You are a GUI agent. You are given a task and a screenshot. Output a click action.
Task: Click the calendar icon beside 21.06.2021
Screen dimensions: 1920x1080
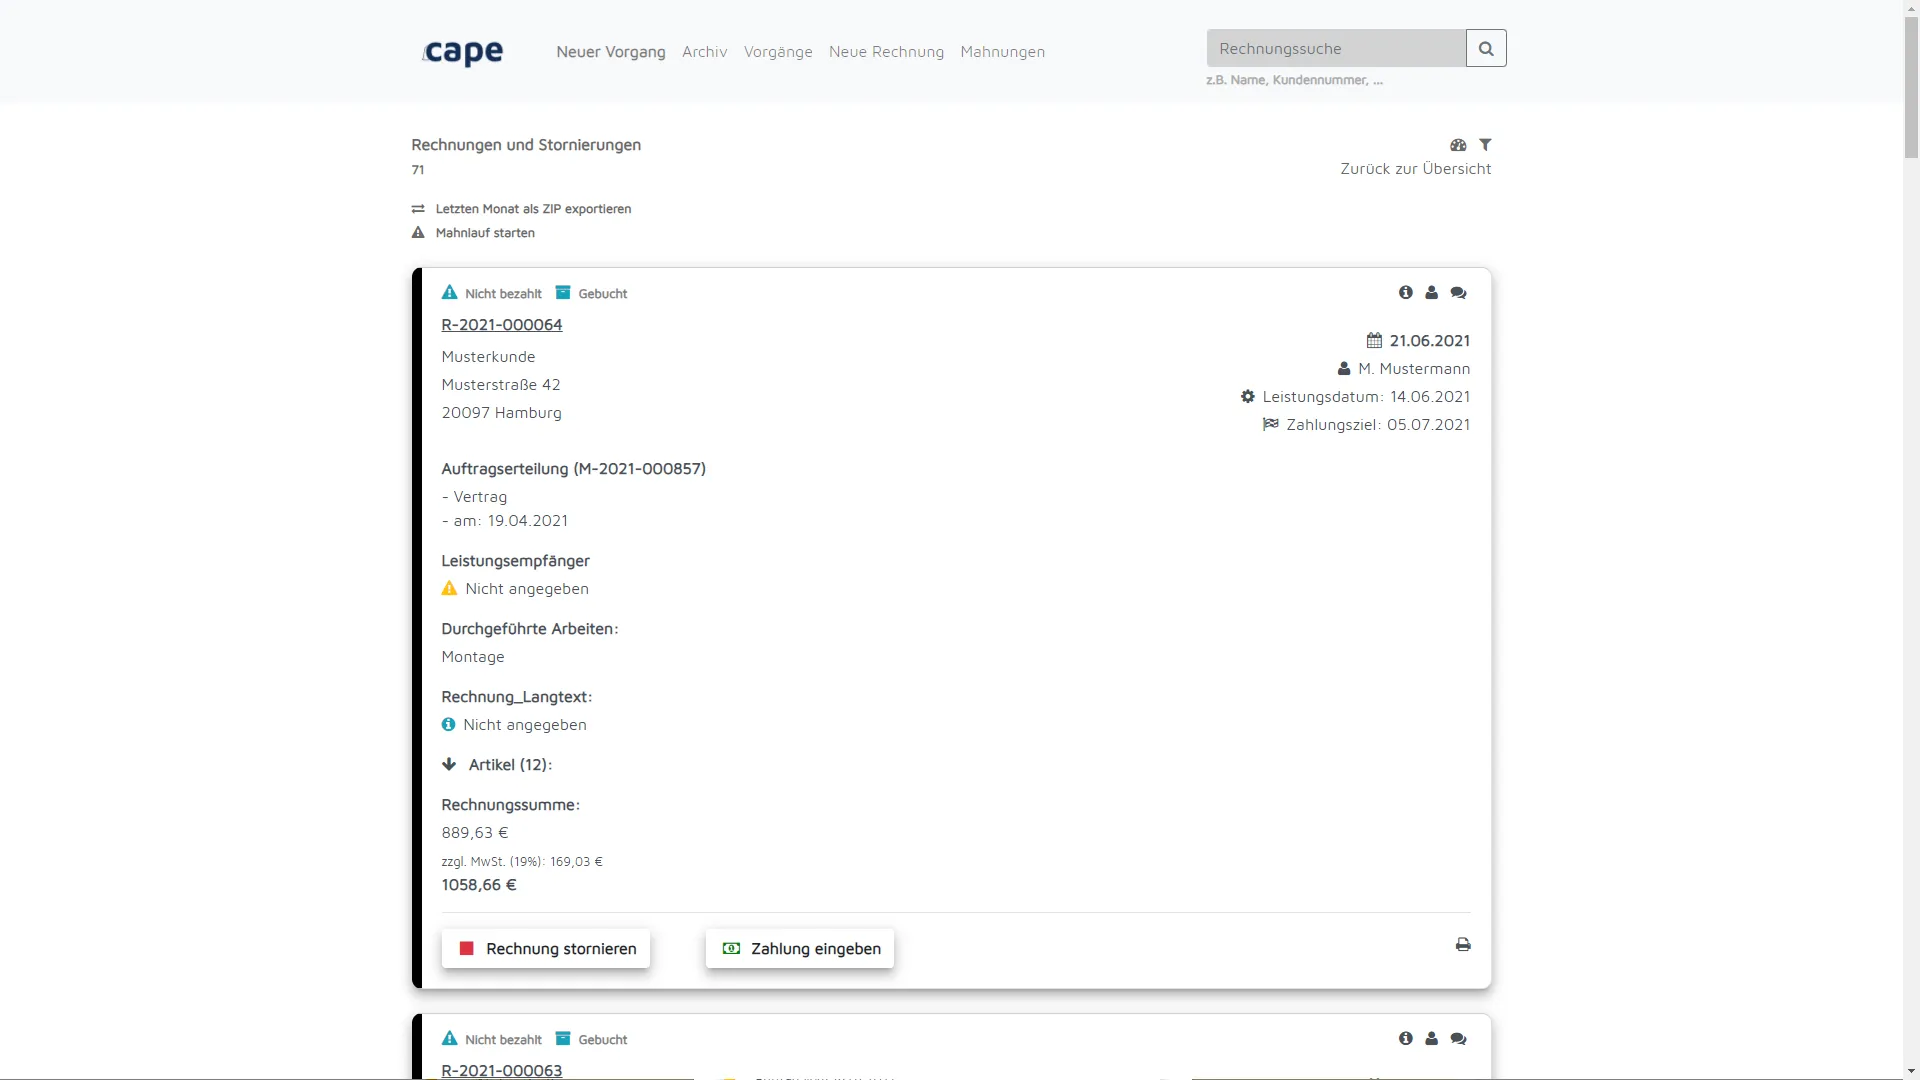(x=1374, y=341)
